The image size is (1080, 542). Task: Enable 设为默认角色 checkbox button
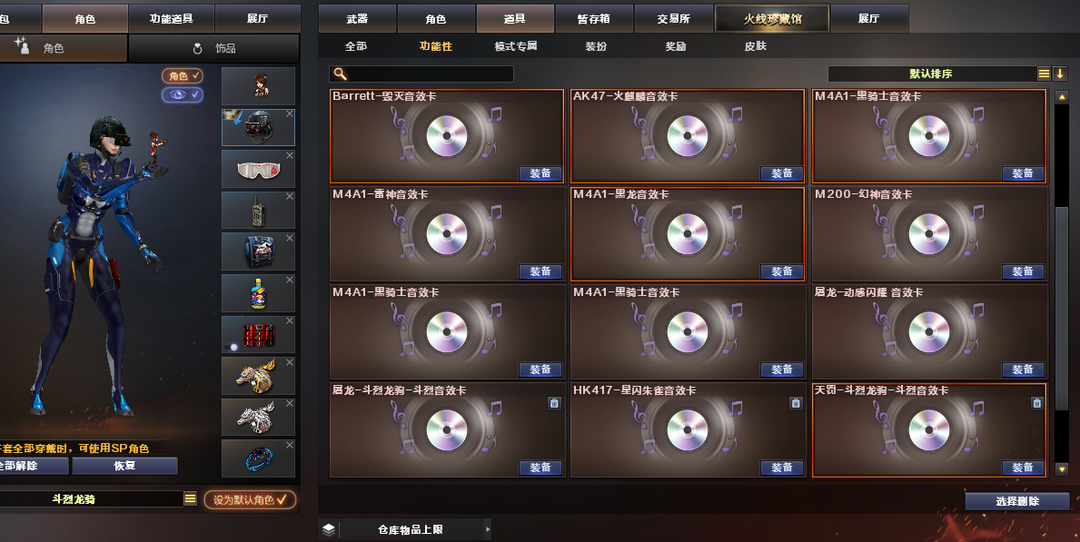coord(250,500)
